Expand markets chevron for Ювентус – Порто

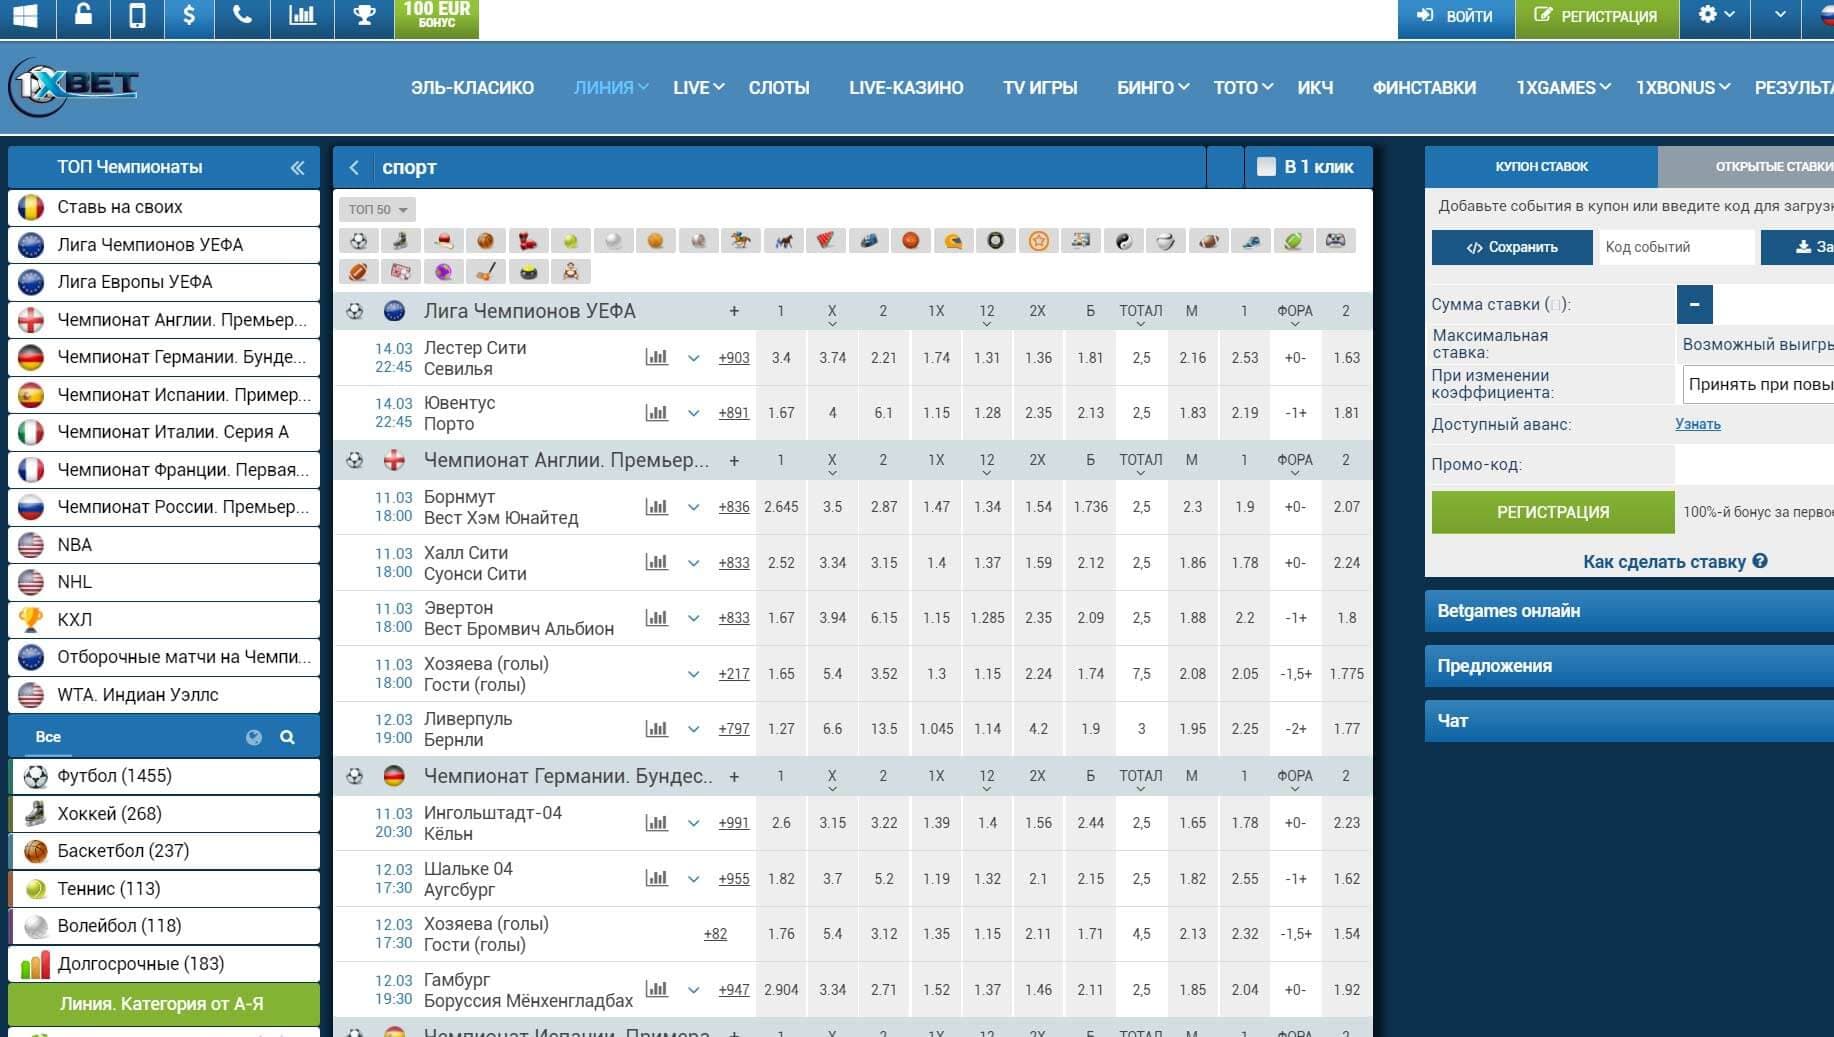pos(693,413)
